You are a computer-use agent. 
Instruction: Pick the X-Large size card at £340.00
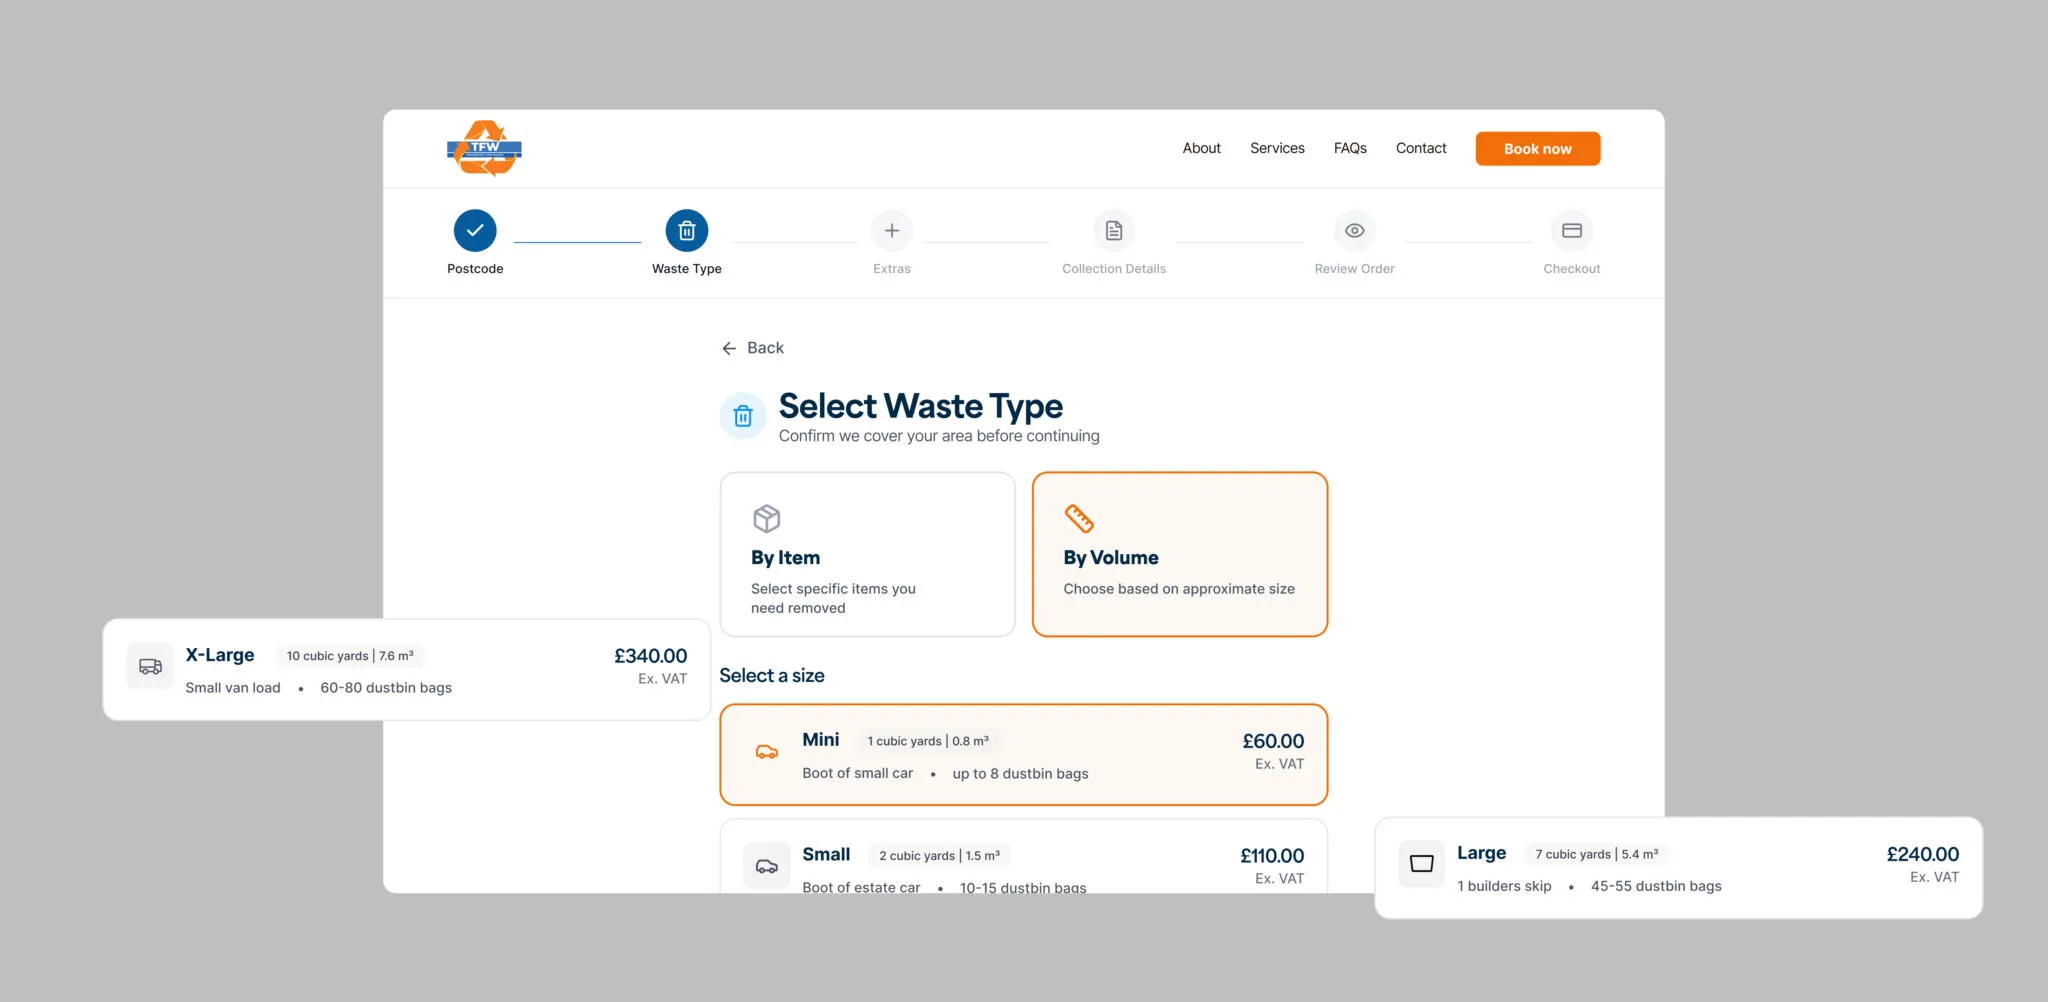[407, 669]
